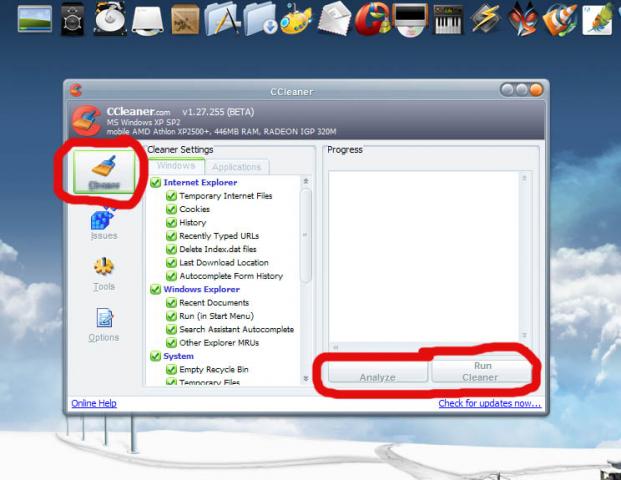This screenshot has width=621, height=480.
Task: Click Progress panel scroll up arrow
Action: coord(524,178)
